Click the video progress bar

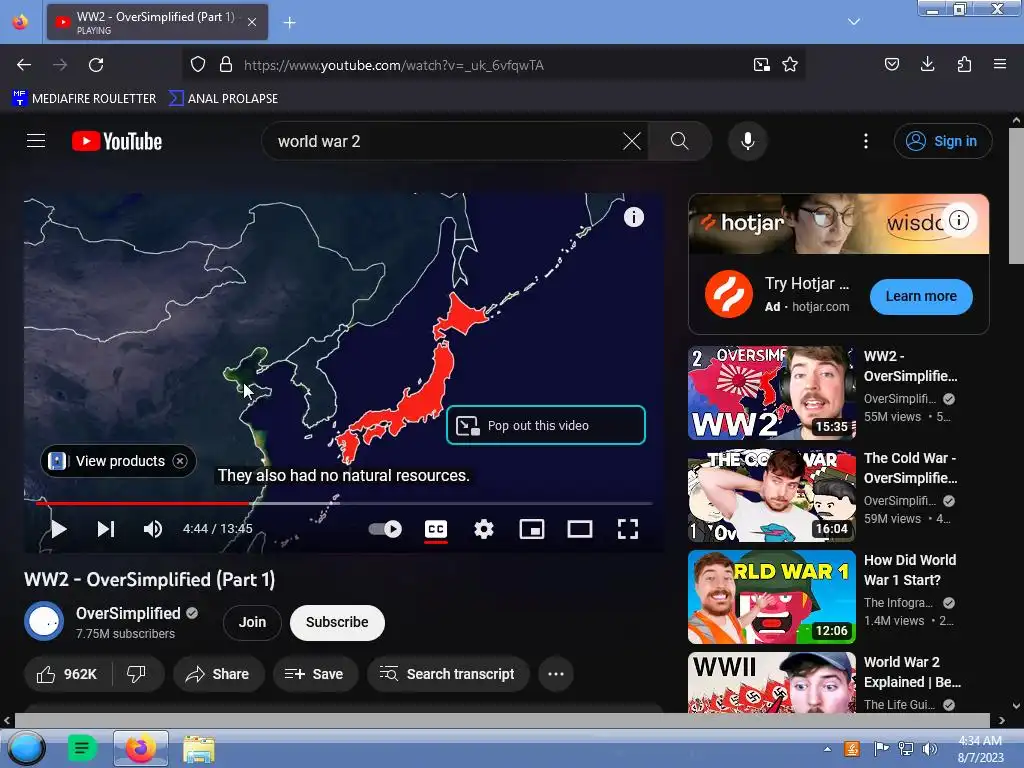(344, 504)
